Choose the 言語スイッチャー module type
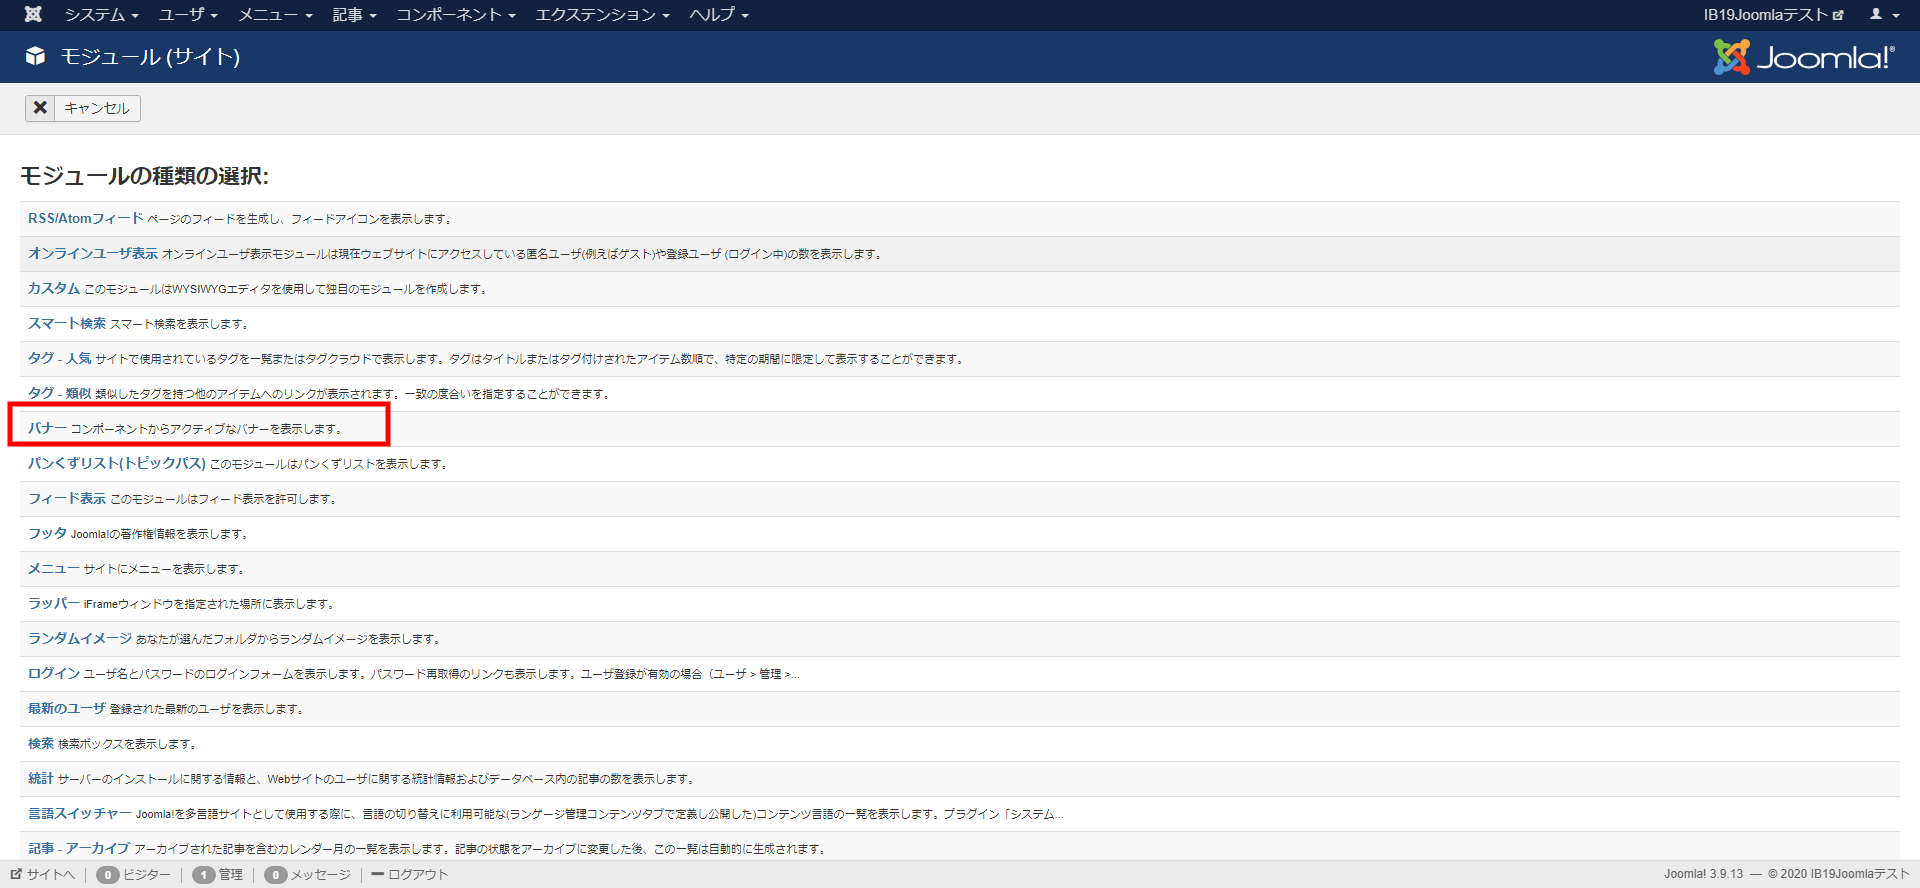Viewport: 1920px width, 888px height. 80,813
